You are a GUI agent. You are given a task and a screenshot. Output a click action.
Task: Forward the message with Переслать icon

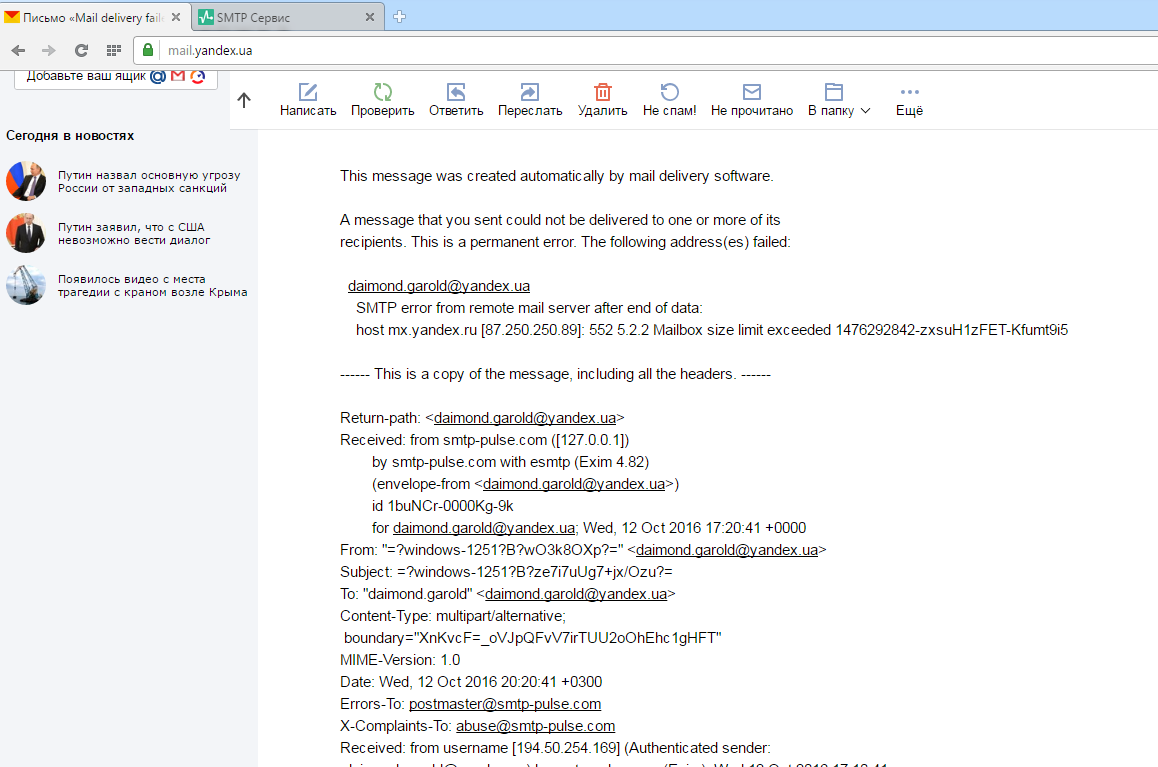click(x=530, y=92)
